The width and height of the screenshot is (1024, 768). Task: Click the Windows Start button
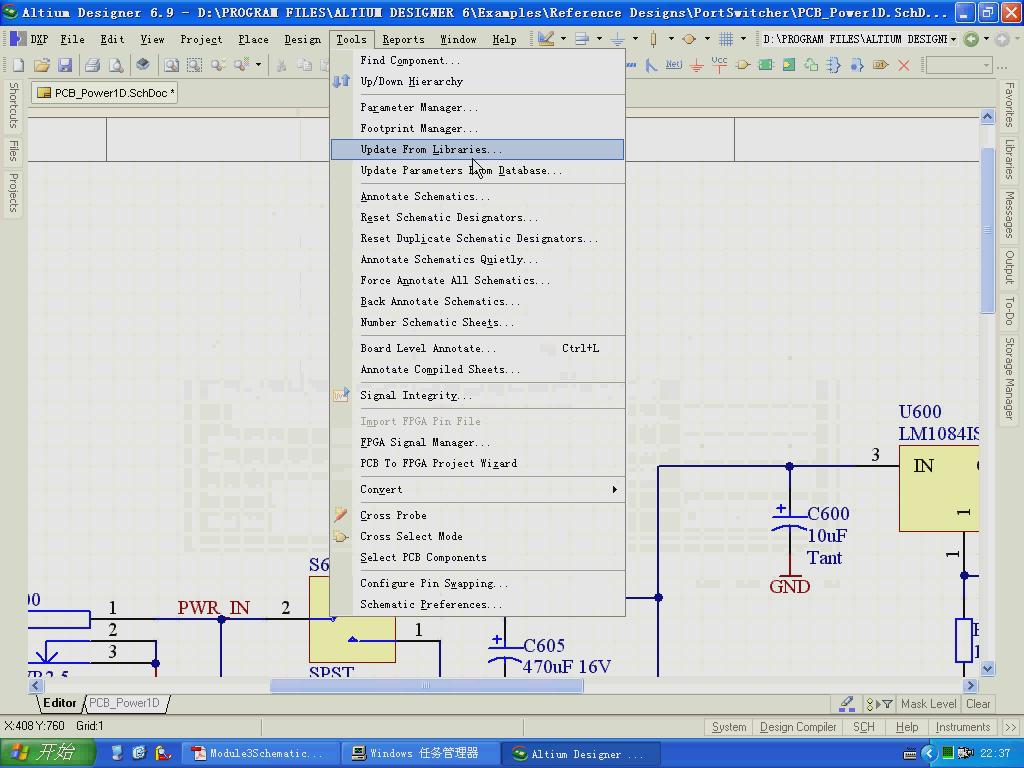pyautogui.click(x=47, y=753)
